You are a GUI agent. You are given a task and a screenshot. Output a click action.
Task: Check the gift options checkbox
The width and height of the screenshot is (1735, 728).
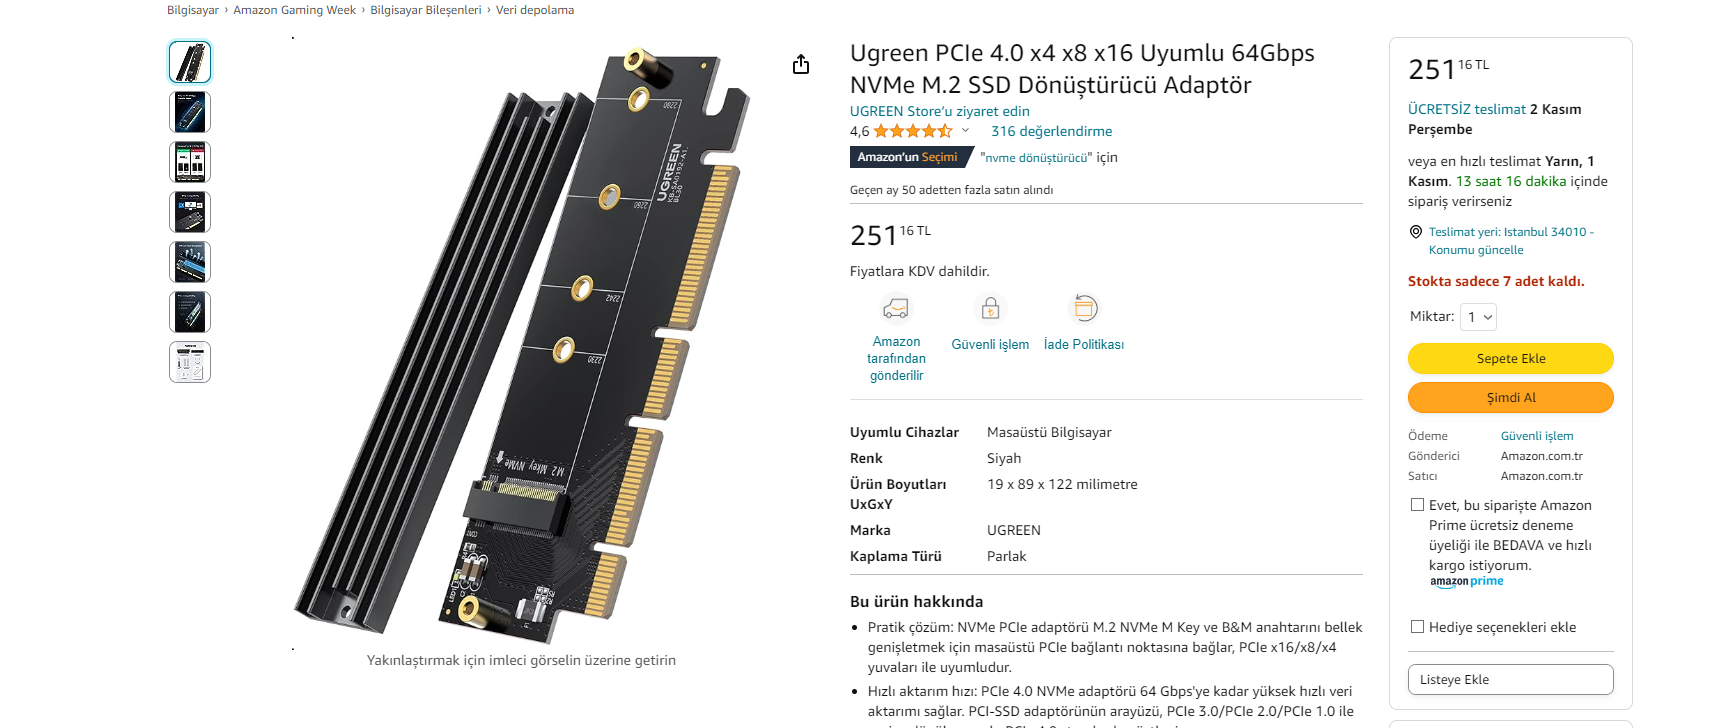[1417, 627]
